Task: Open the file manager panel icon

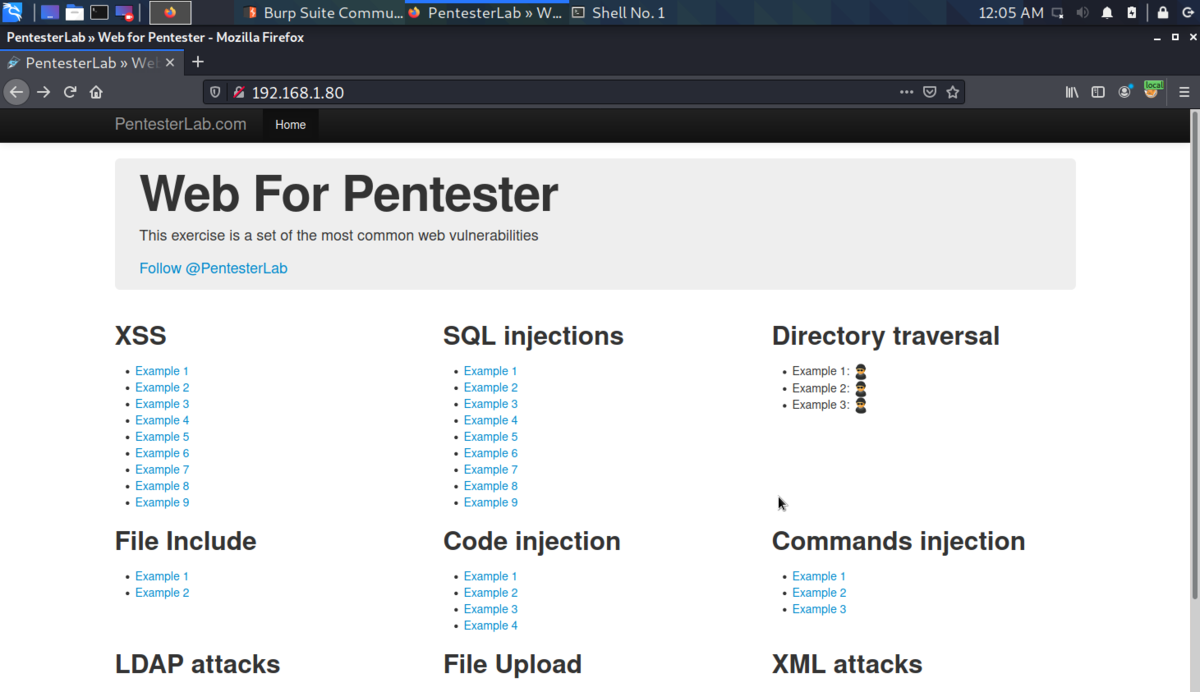Action: click(75, 13)
